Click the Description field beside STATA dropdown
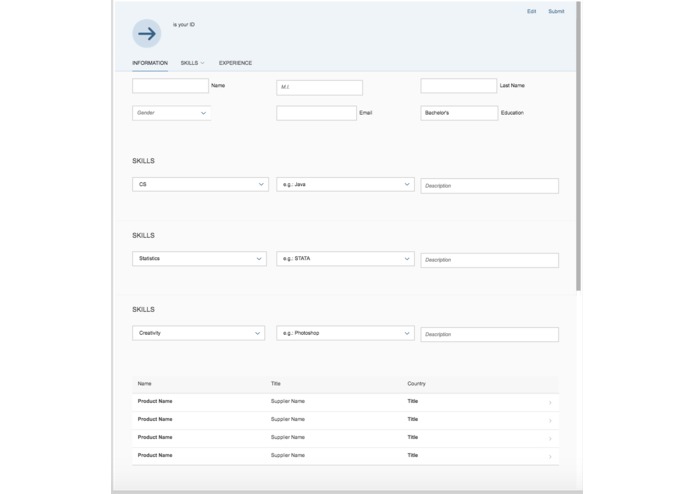The image size is (695, 494). (489, 260)
